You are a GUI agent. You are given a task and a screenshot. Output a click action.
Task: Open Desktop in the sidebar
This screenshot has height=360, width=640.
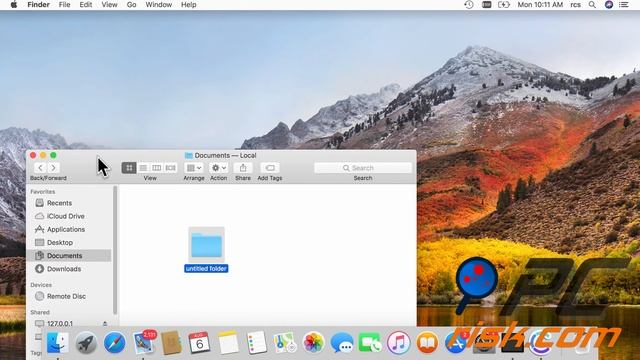coord(69,242)
